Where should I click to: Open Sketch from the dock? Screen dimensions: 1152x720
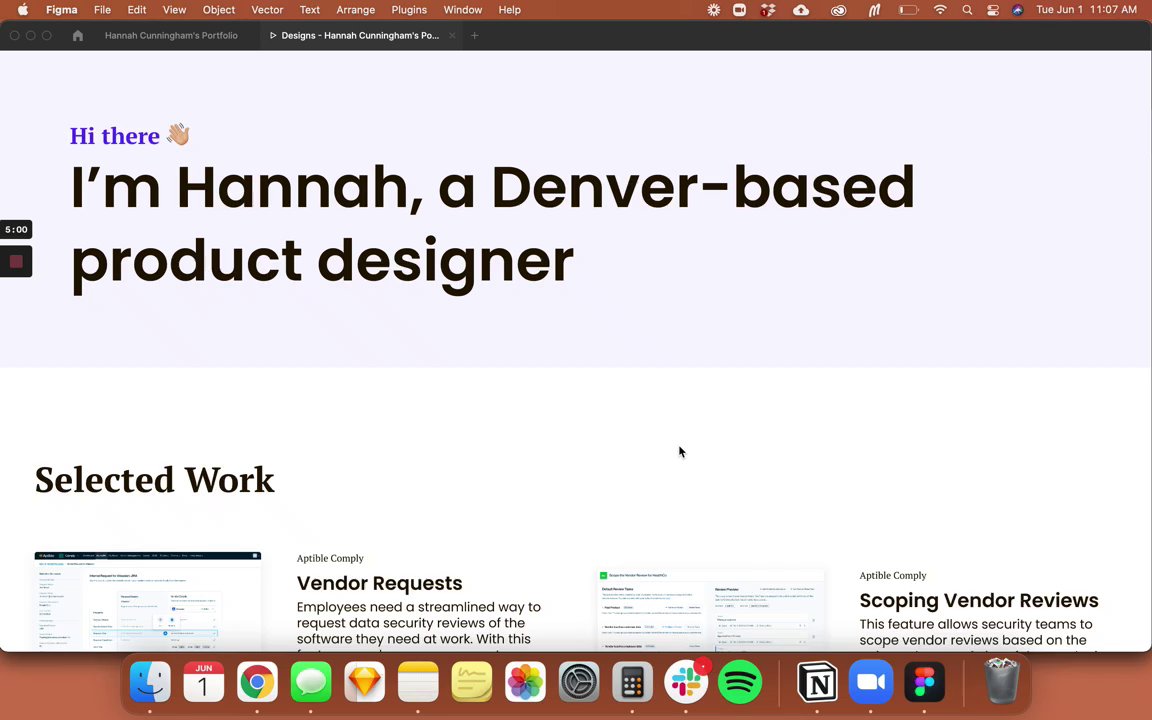364,682
